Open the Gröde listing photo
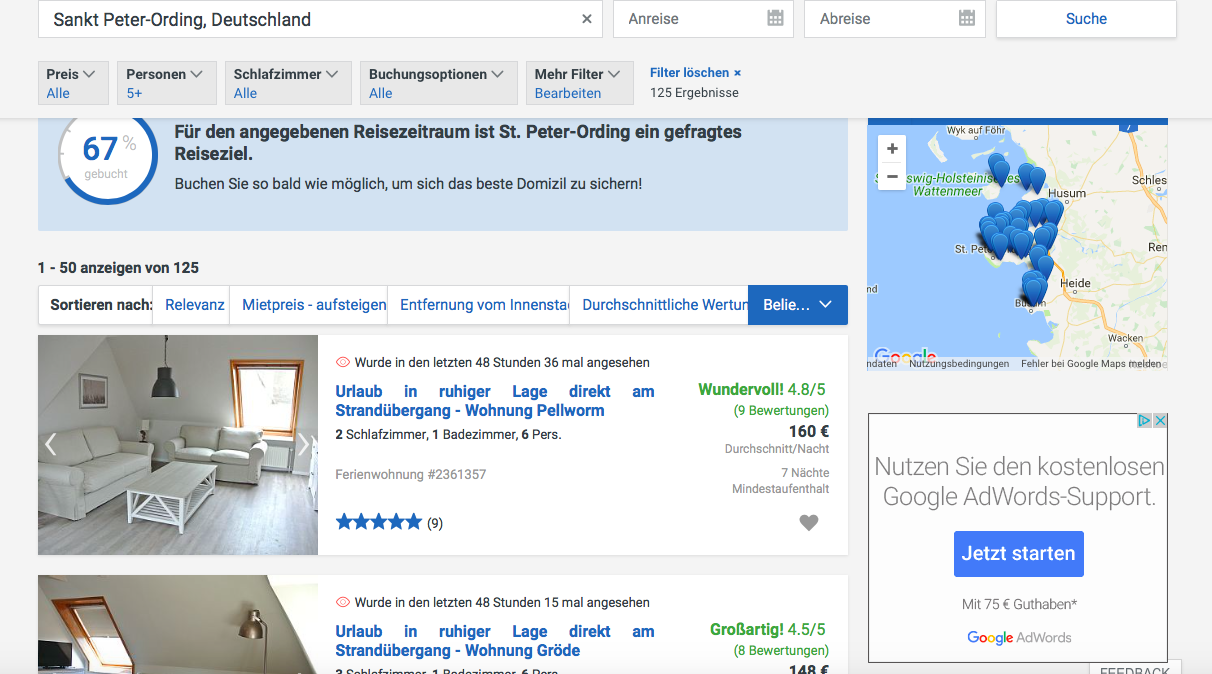The height and width of the screenshot is (674, 1212). point(178,624)
